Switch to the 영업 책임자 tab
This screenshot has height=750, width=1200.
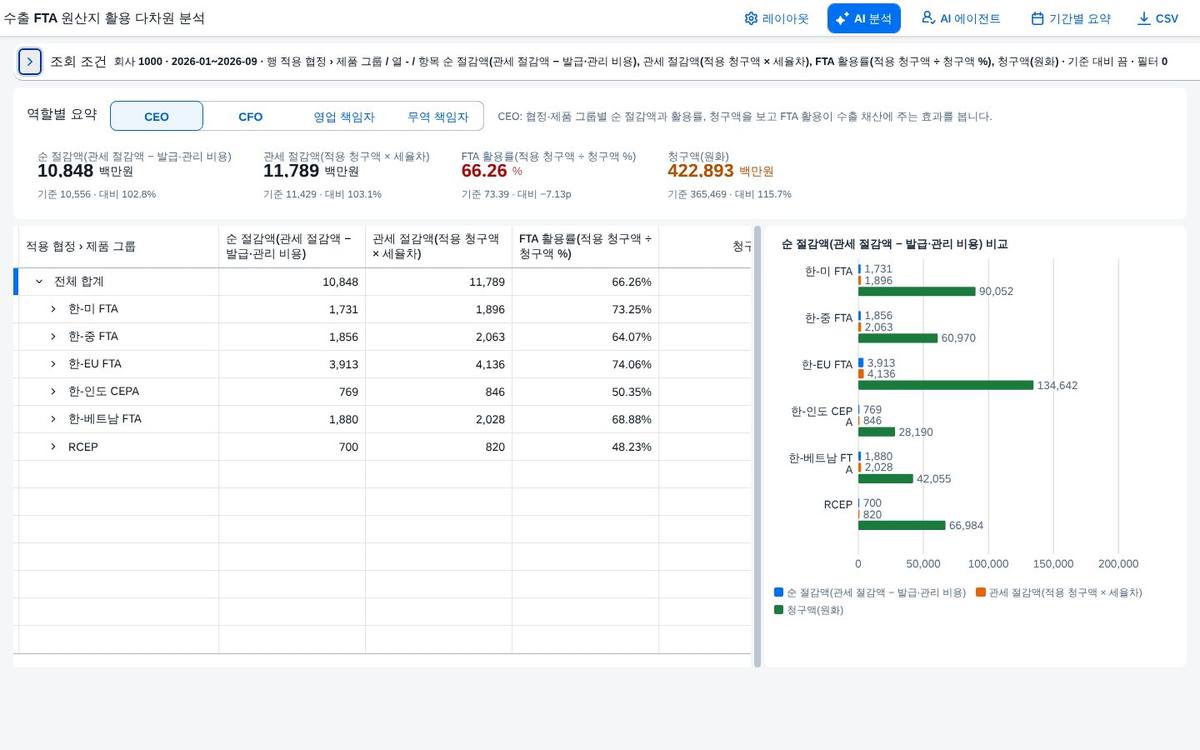(344, 116)
